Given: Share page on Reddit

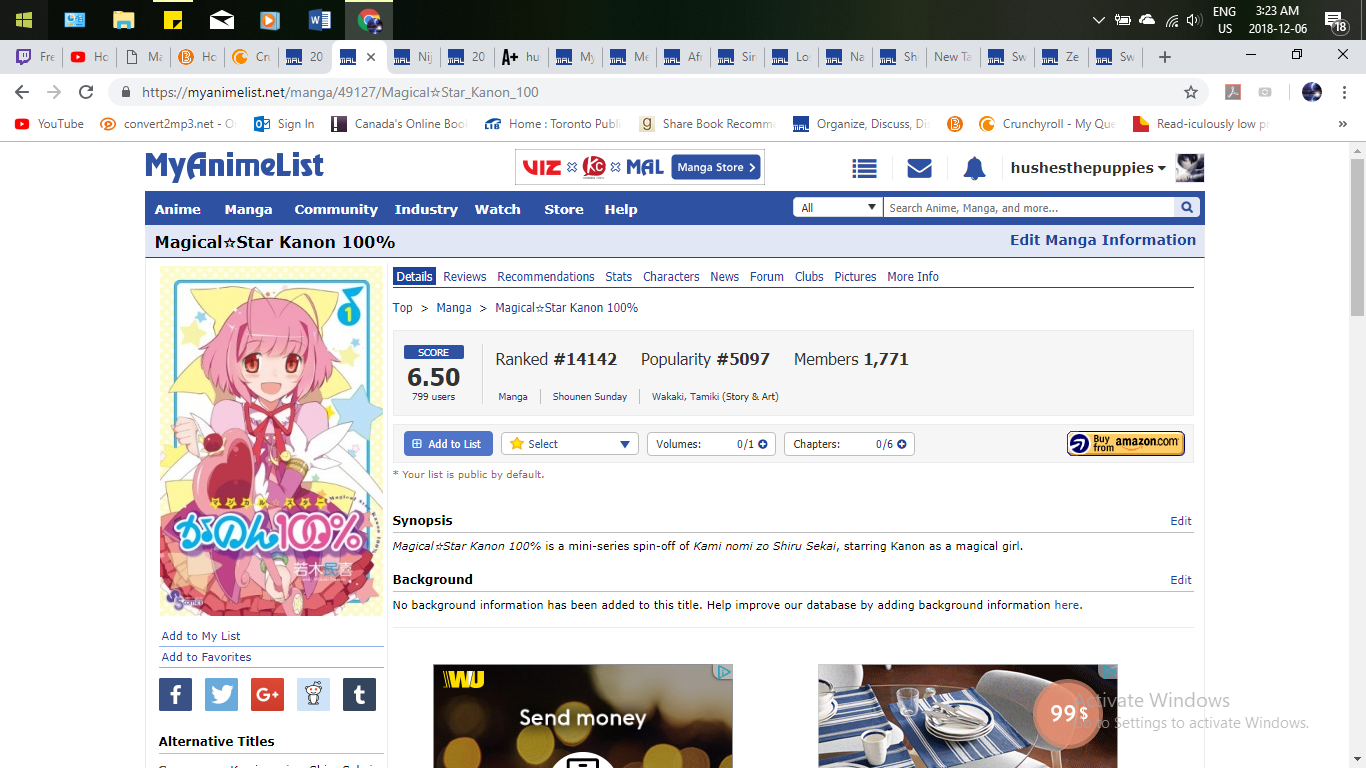Looking at the screenshot, I should pyautogui.click(x=313, y=694).
